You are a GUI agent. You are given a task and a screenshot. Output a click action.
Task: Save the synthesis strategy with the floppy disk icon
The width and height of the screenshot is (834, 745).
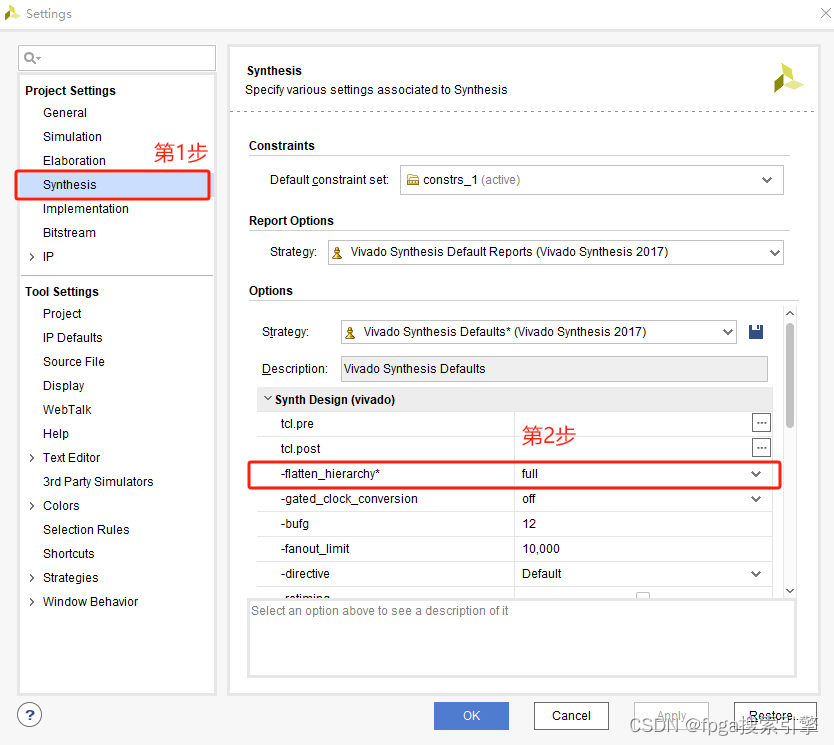pyautogui.click(x=756, y=332)
